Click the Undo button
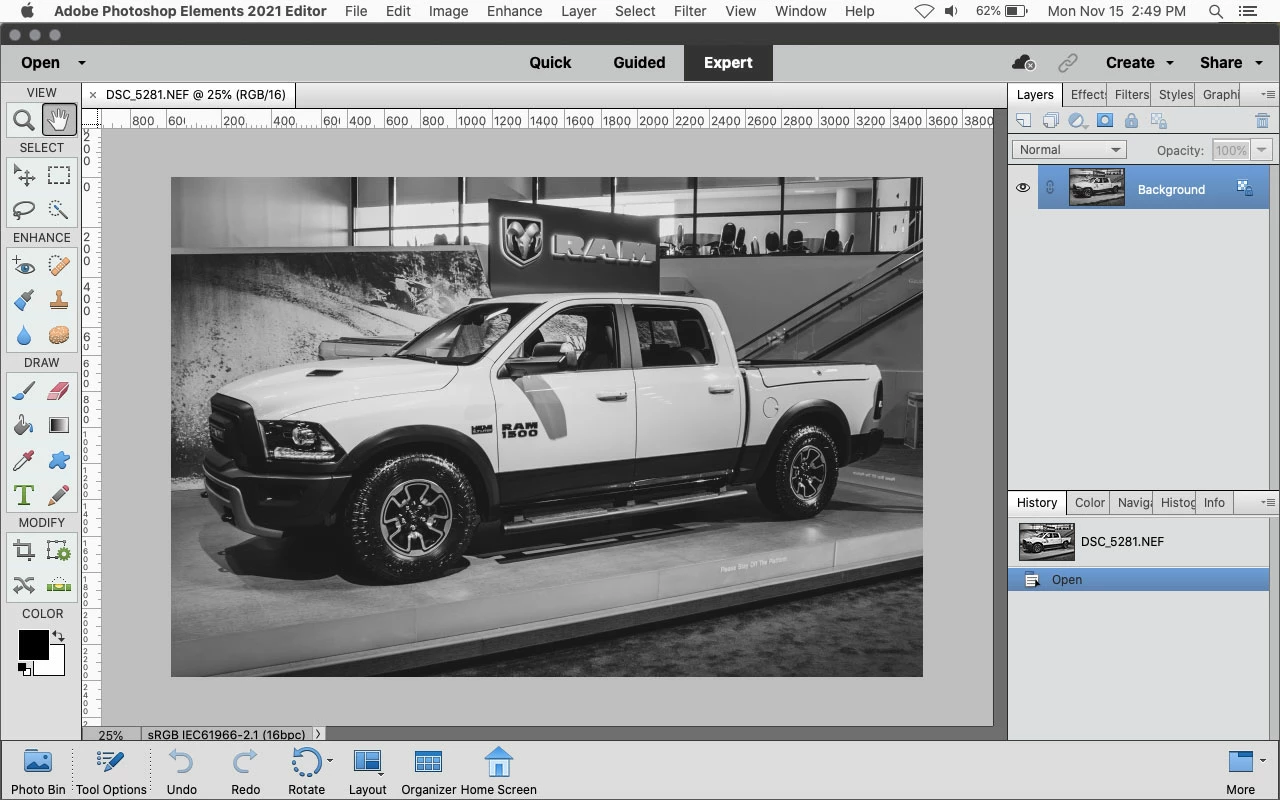The image size is (1280, 800). [x=182, y=771]
